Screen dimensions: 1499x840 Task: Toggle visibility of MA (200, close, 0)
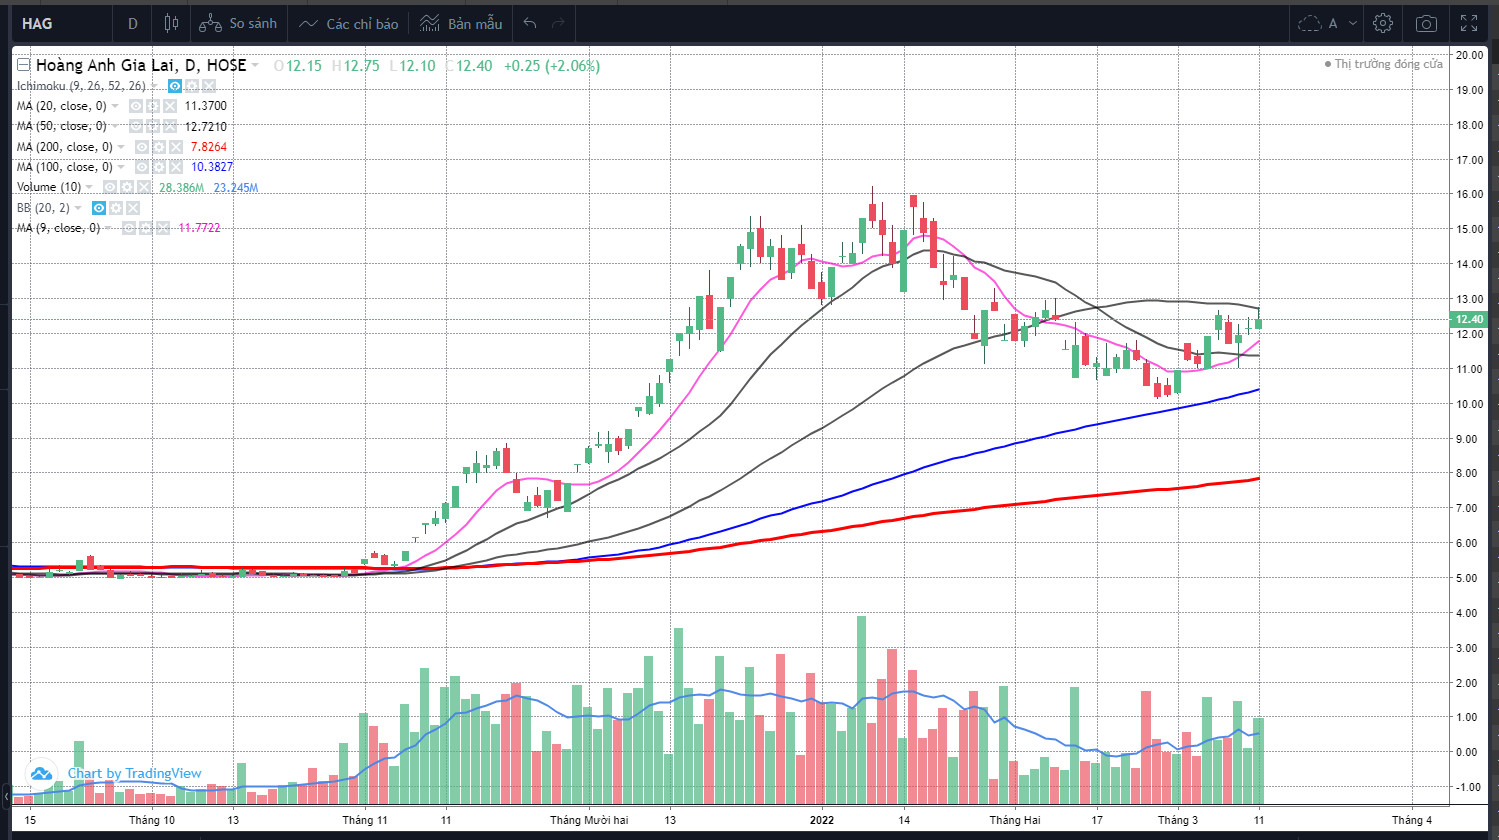click(x=142, y=147)
